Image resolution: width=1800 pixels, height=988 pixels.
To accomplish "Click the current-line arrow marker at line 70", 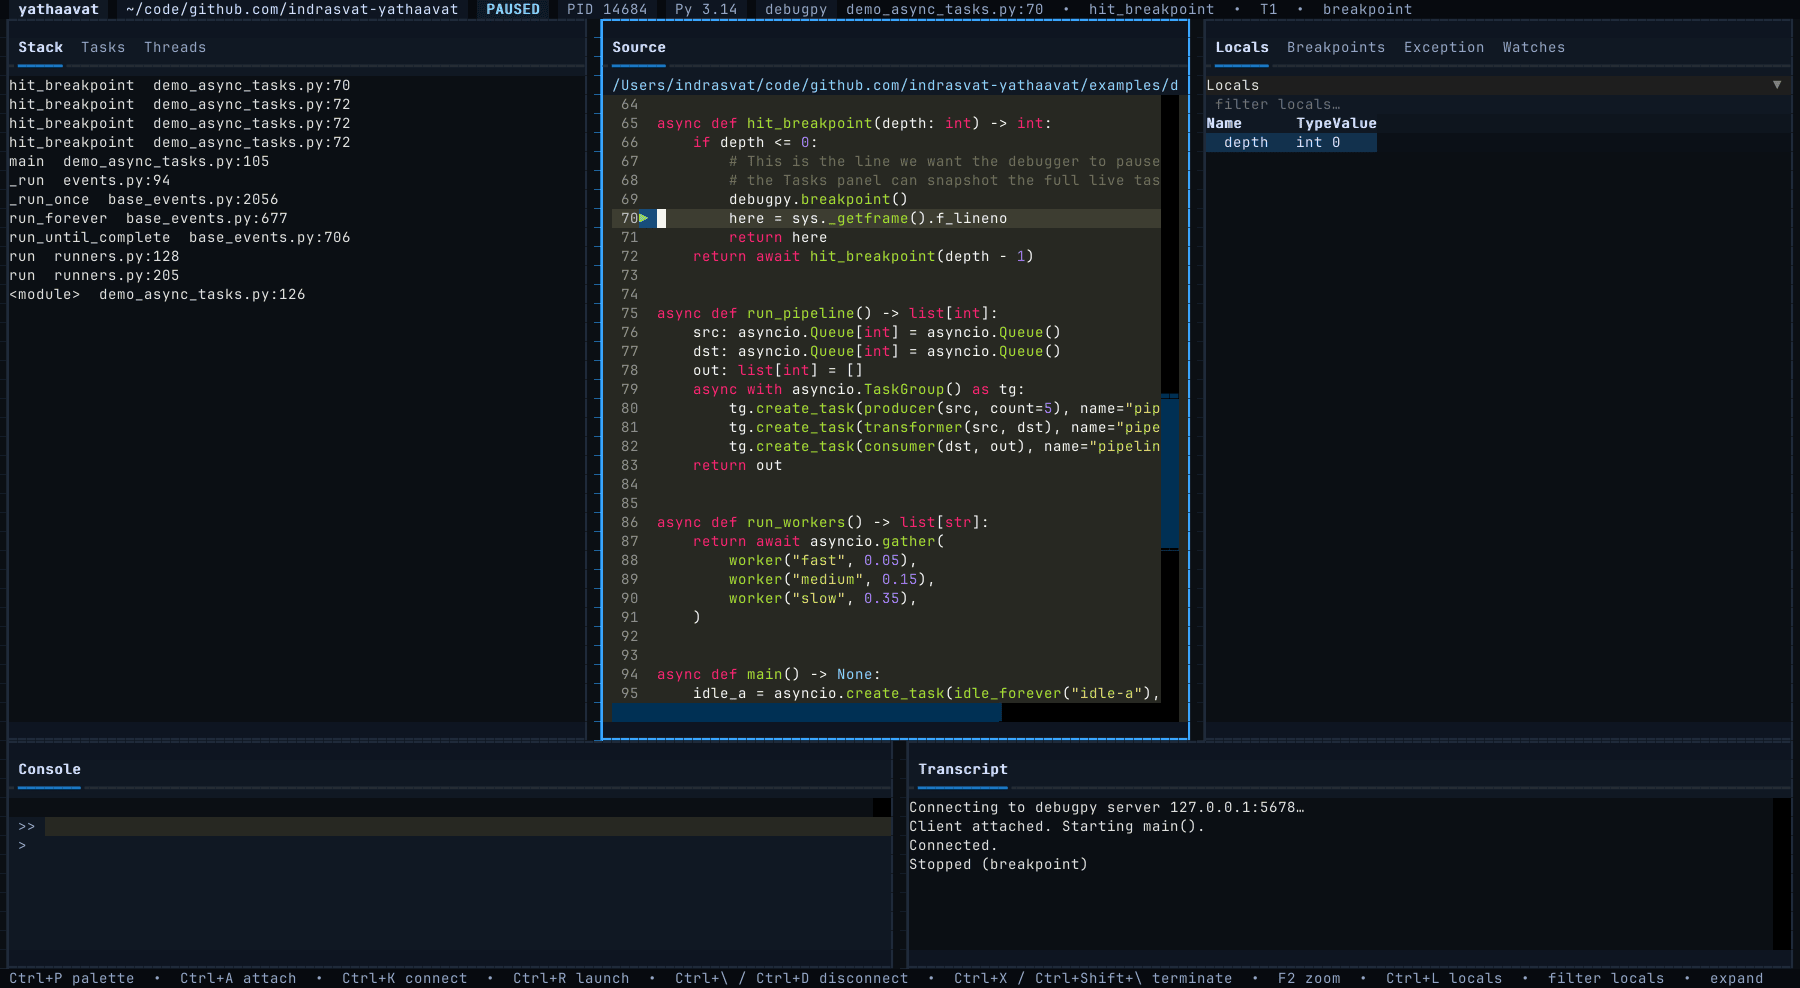I will [x=644, y=218].
